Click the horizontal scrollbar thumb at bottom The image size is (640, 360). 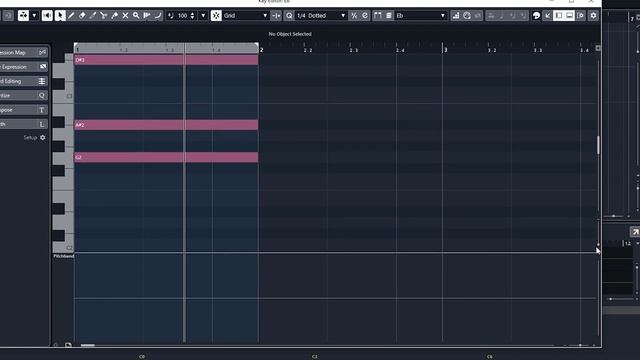(x=88, y=345)
